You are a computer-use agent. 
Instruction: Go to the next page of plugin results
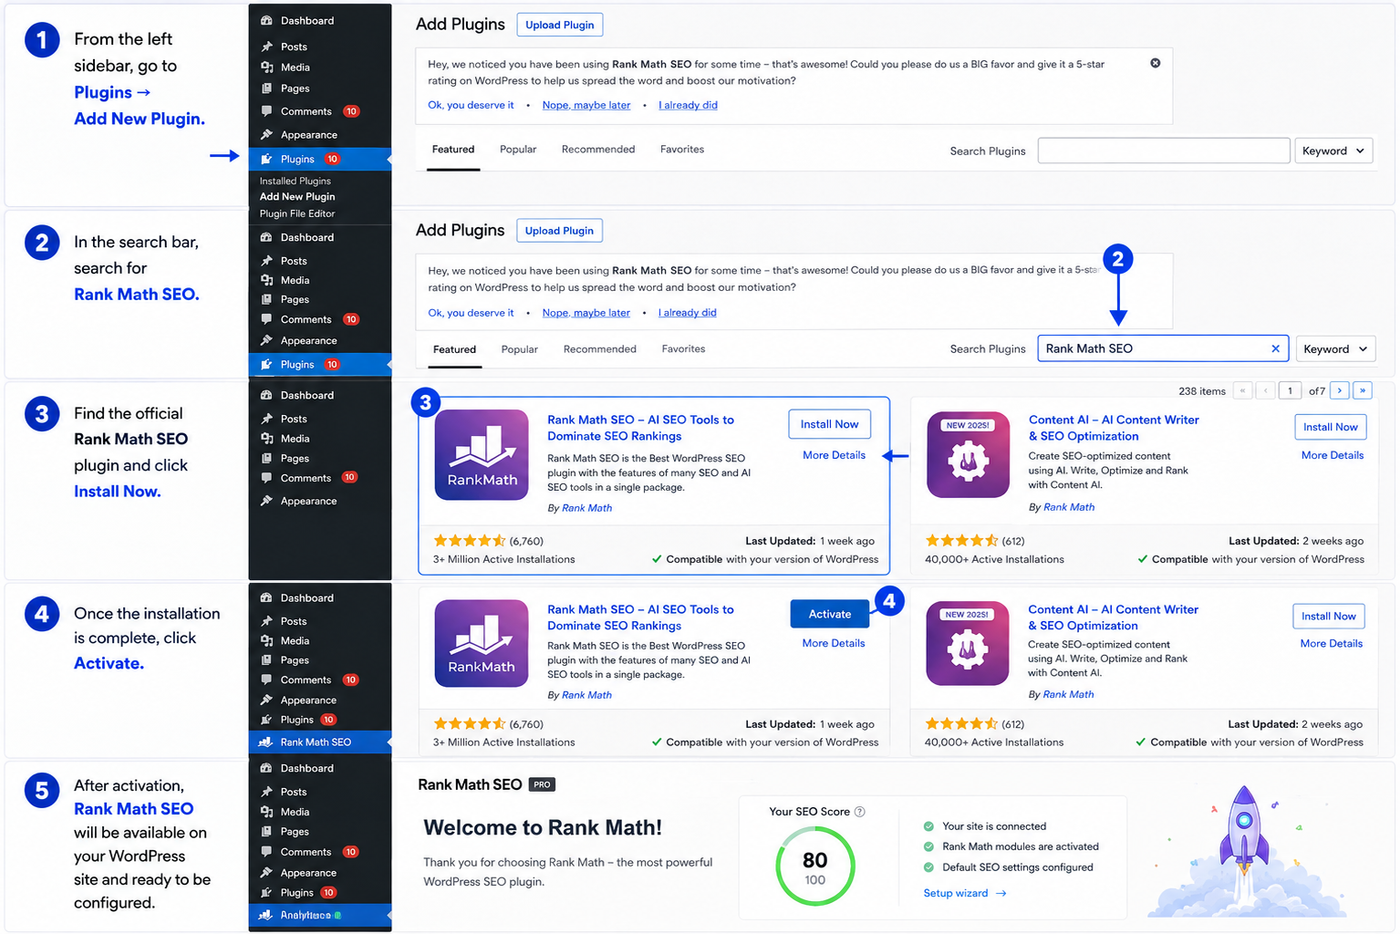click(x=1340, y=391)
